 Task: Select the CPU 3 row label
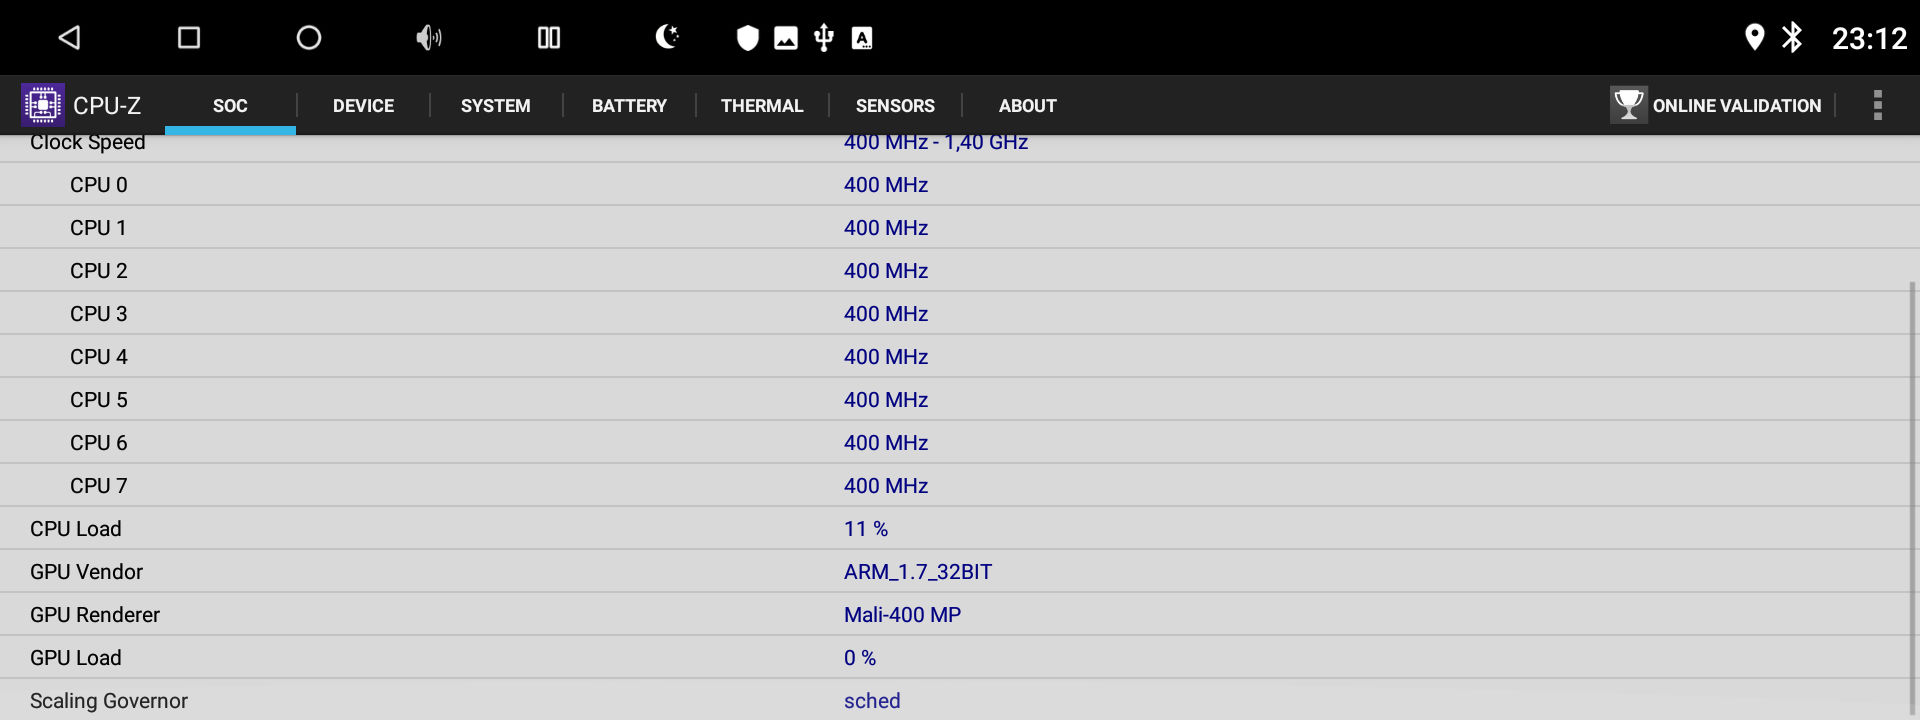tap(99, 314)
